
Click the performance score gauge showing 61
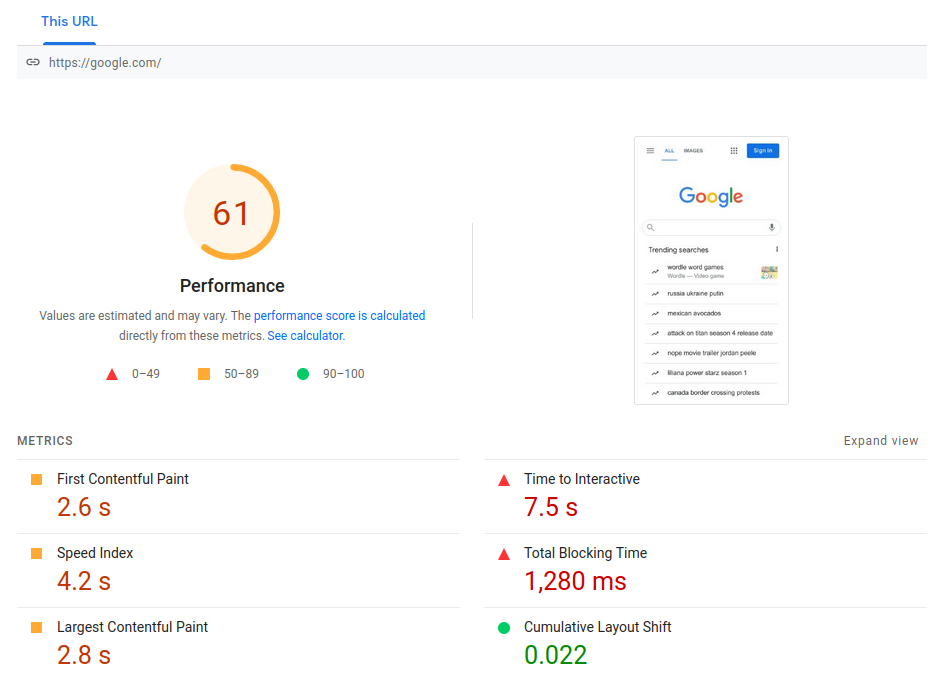[x=232, y=212]
